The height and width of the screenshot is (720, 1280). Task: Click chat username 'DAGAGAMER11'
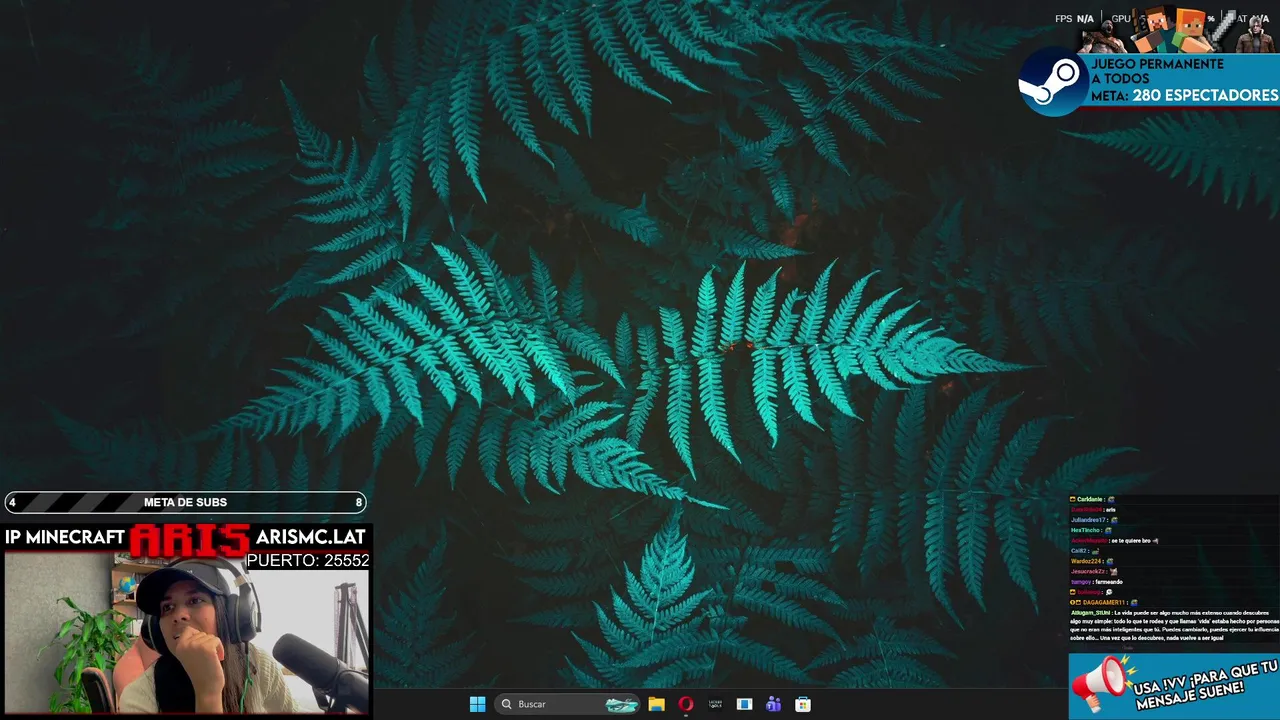point(1104,603)
